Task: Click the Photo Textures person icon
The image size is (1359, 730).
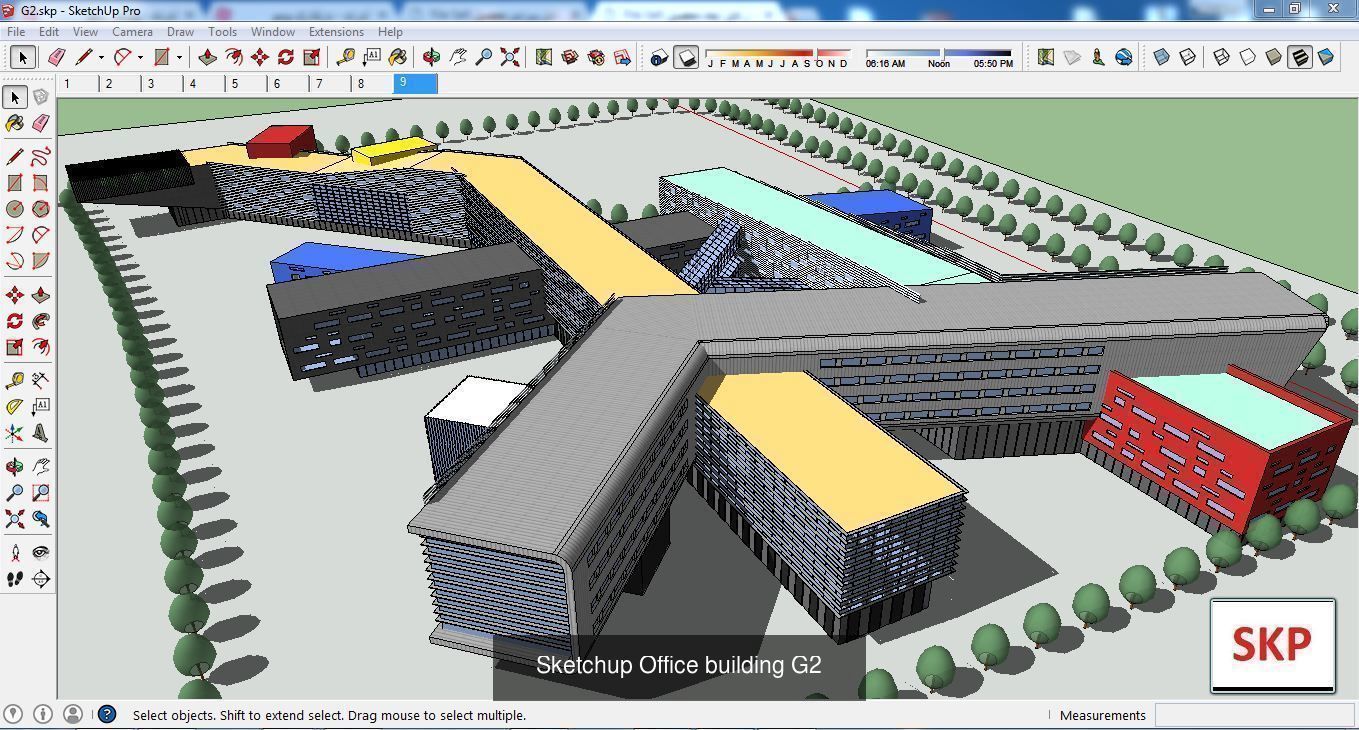Action: pos(1098,58)
